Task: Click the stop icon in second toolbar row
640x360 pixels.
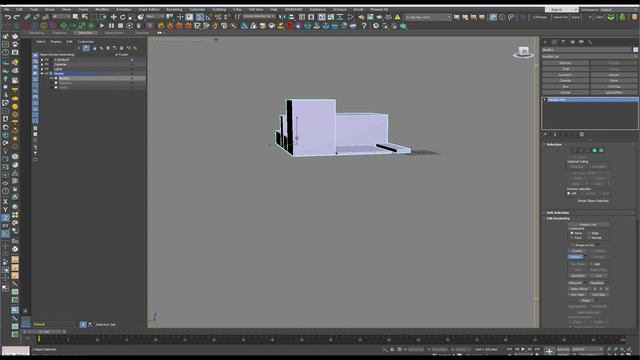Action: tap(120, 26)
